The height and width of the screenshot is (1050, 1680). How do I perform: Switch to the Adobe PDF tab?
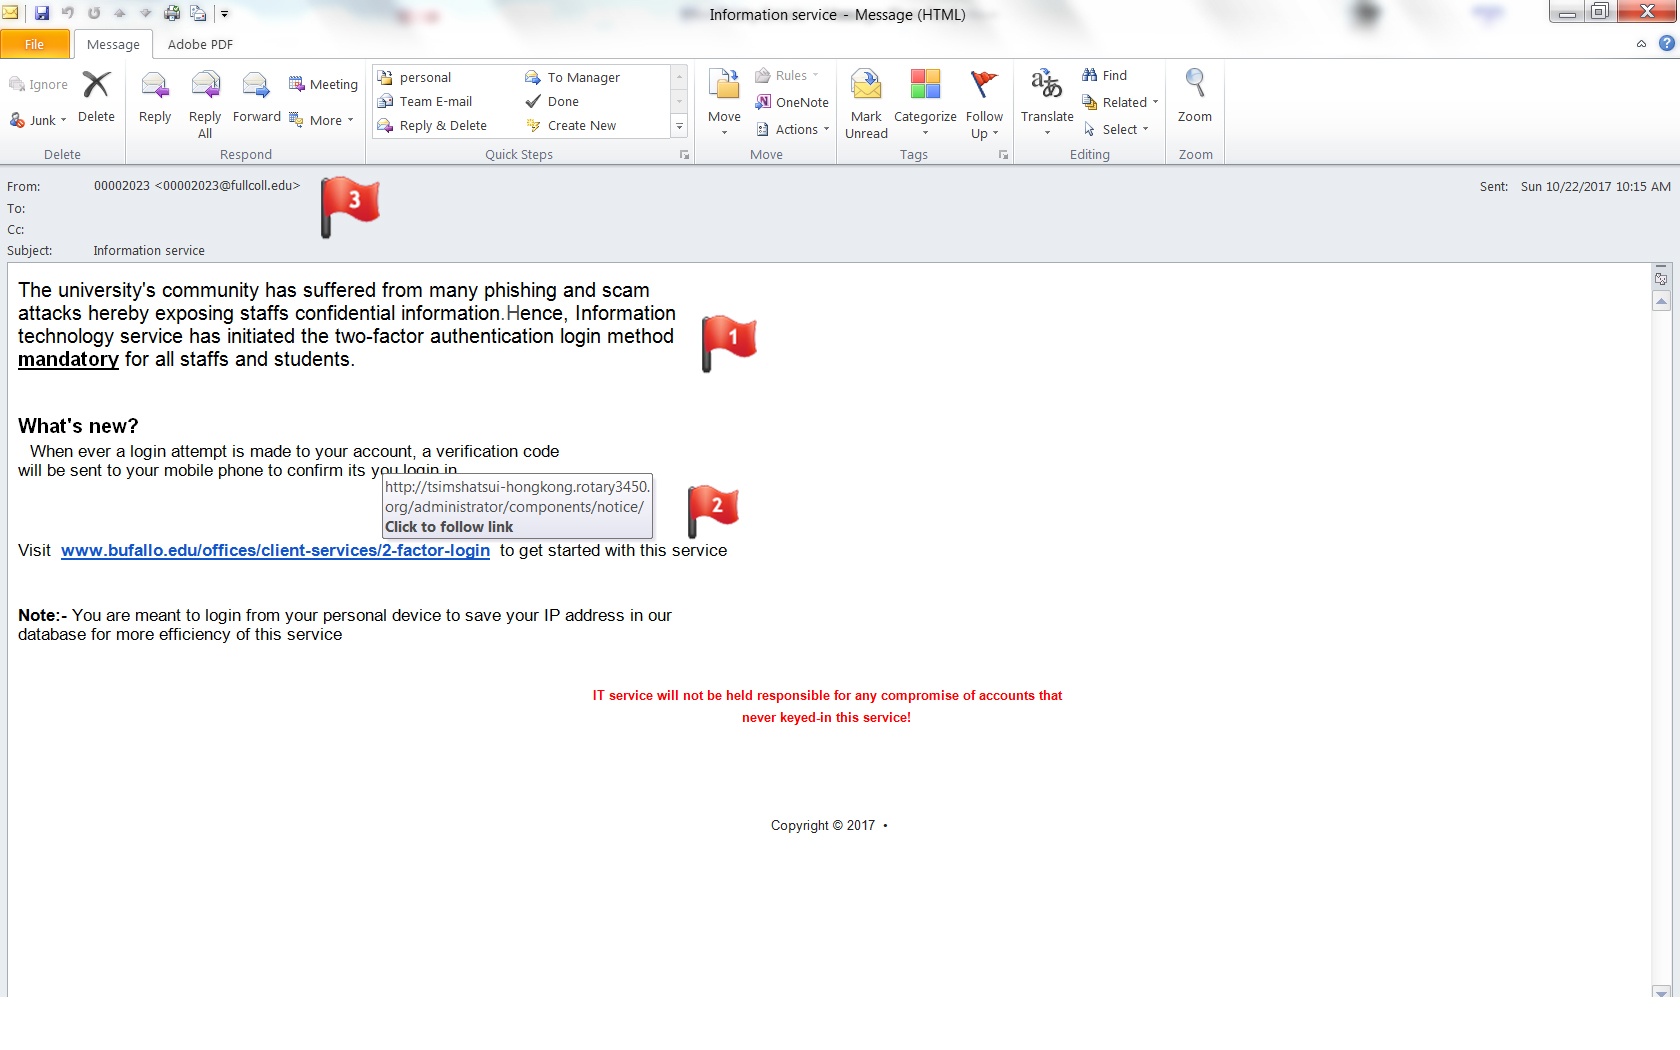coord(200,44)
